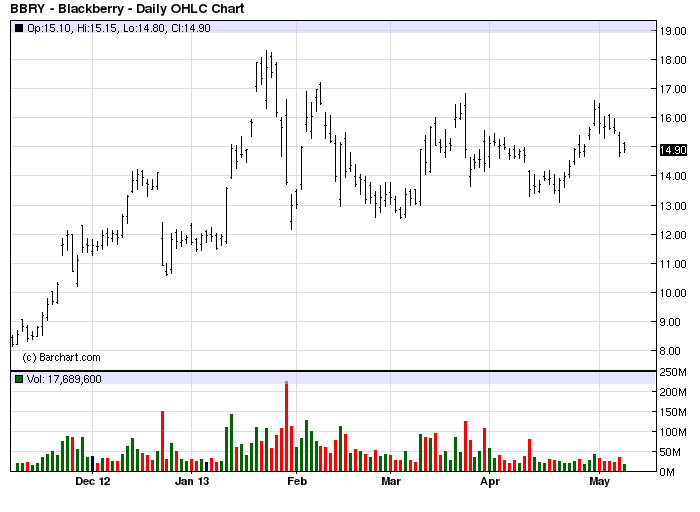Click the '17.00' price axis label
Screen dimensions: 700x512
[673, 89]
